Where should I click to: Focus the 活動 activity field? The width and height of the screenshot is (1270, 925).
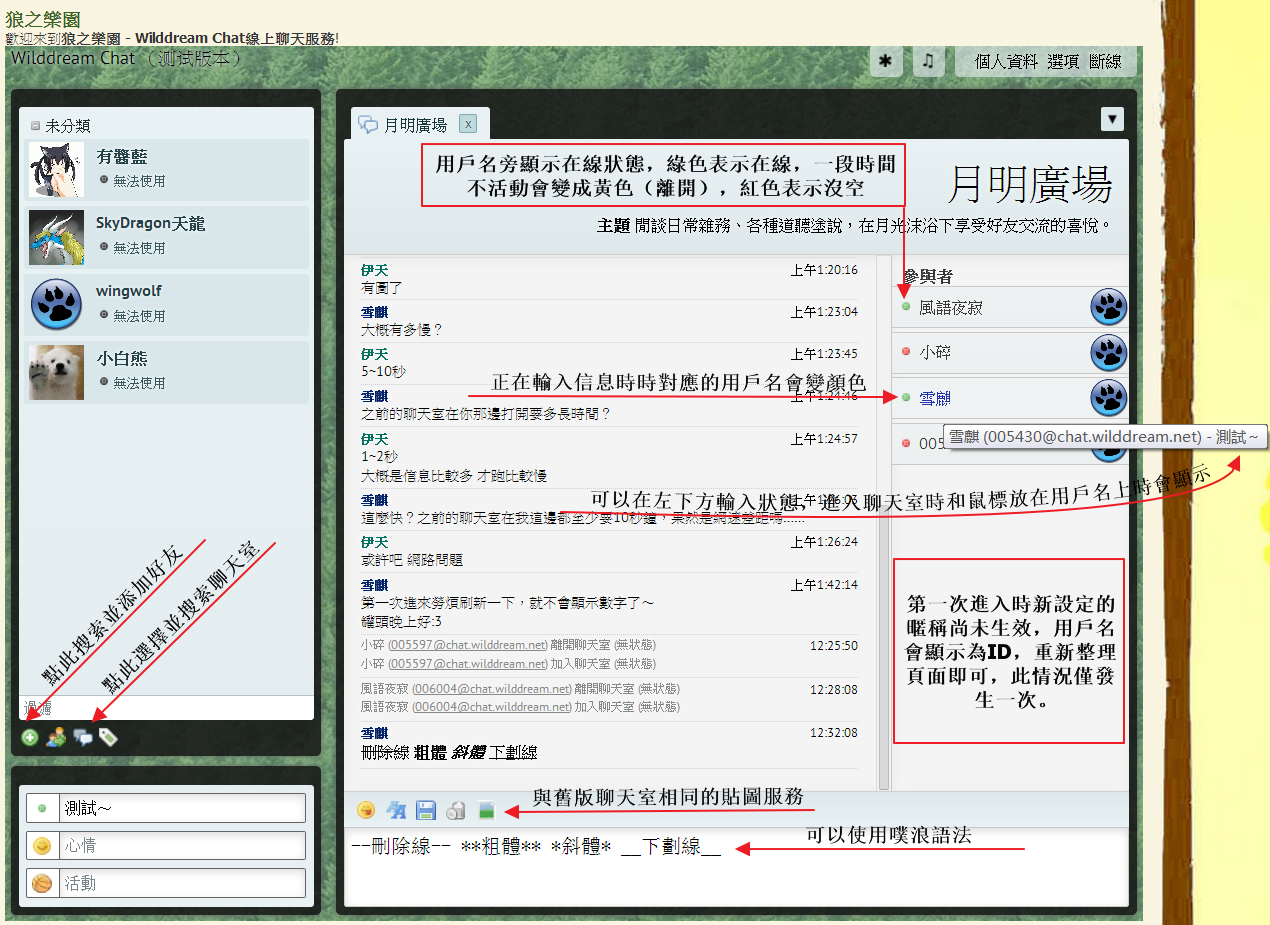(183, 884)
